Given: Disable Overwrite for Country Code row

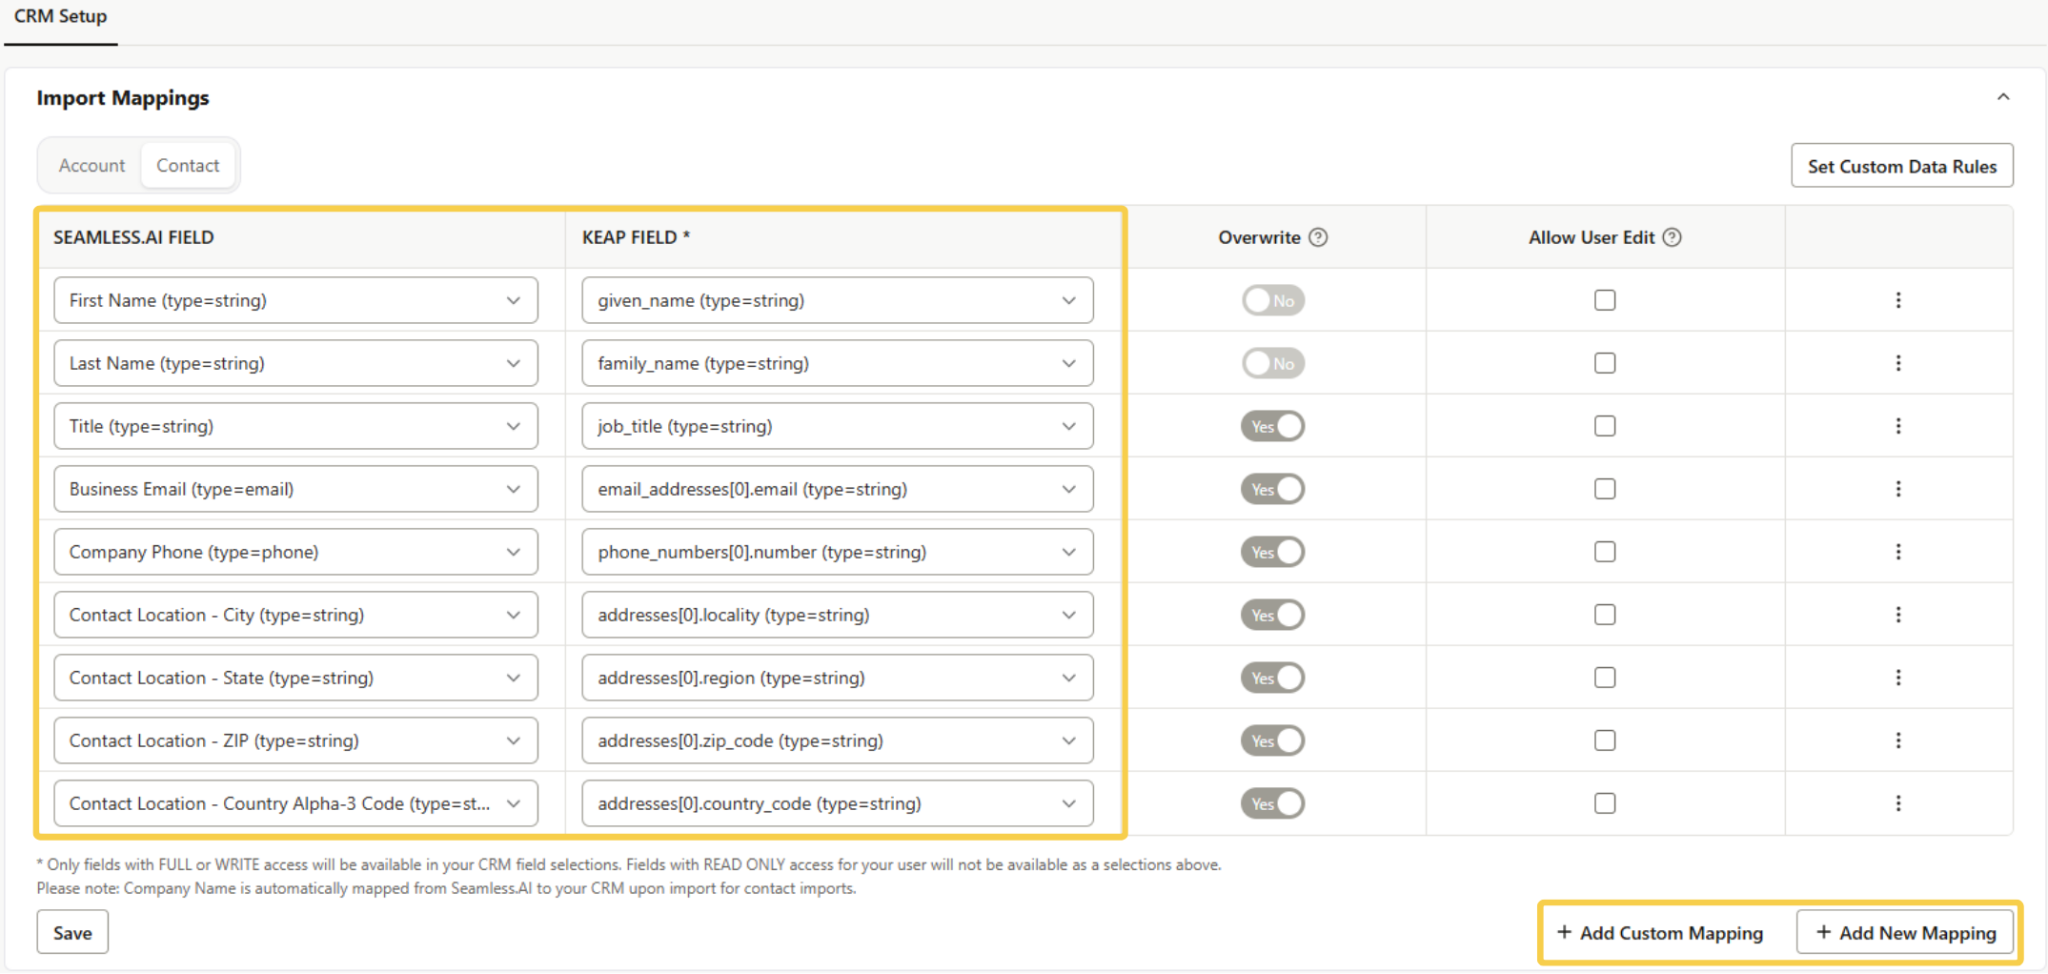Looking at the screenshot, I should (x=1273, y=804).
